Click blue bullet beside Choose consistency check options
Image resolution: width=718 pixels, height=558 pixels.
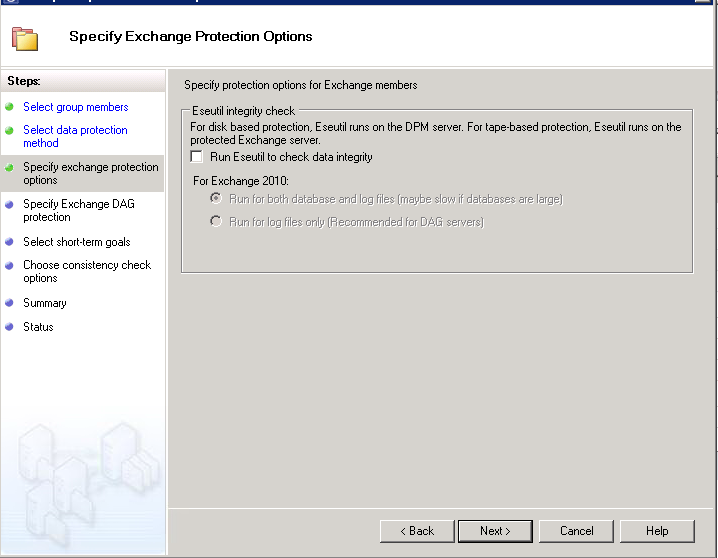(9, 265)
